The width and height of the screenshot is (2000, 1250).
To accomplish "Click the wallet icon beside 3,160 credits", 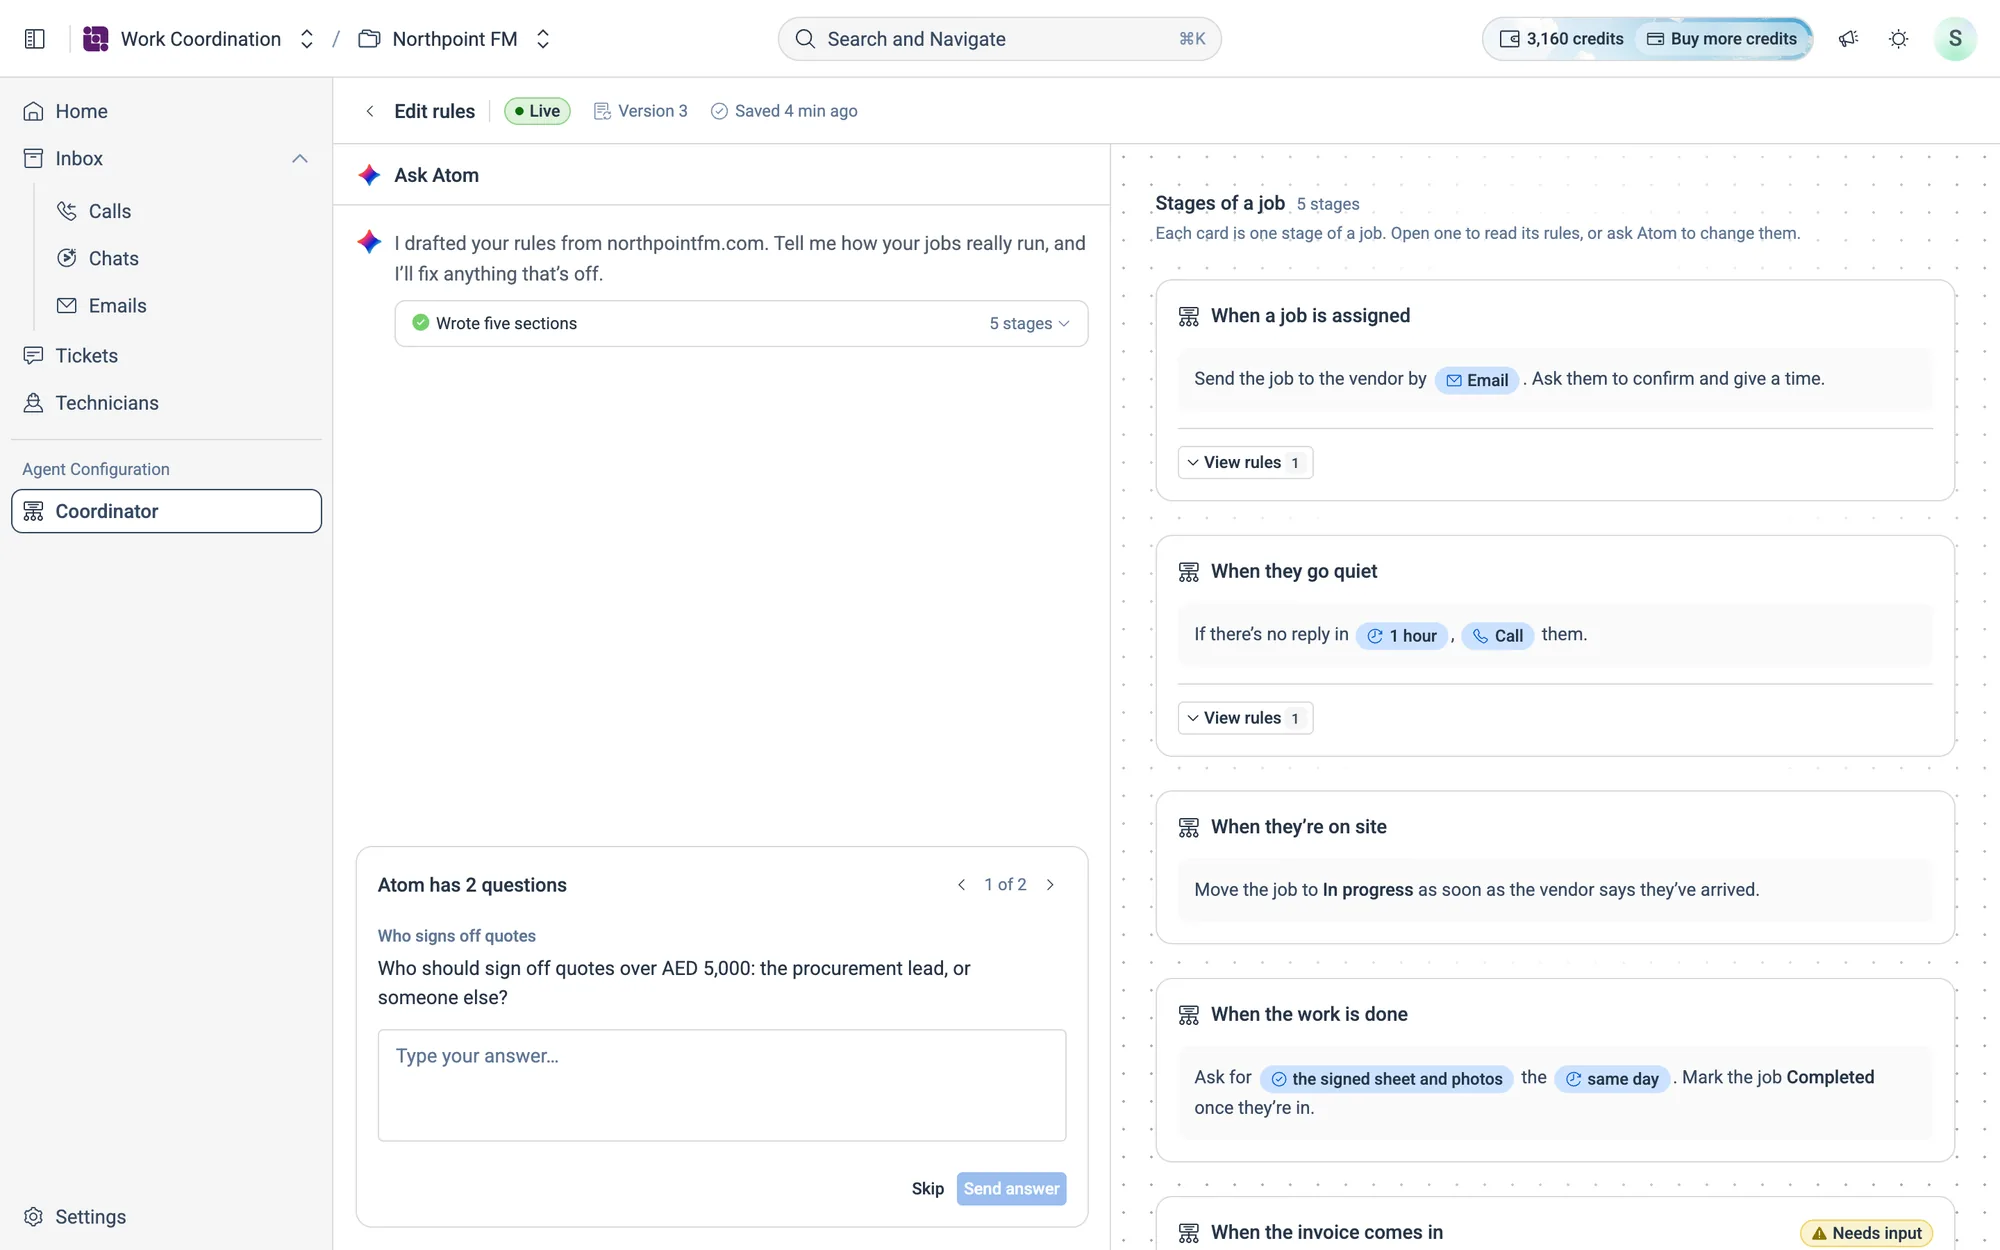I will click(1510, 39).
